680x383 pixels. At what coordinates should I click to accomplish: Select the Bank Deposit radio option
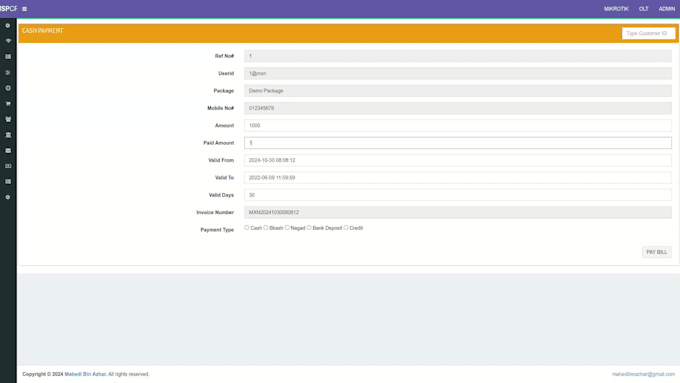click(309, 228)
